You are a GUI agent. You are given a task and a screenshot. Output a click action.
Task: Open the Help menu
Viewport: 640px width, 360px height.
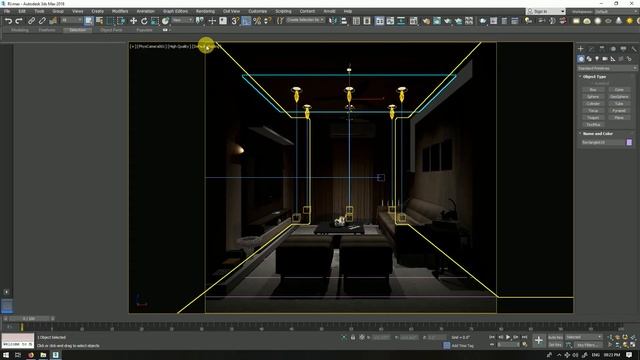pyautogui.click(x=348, y=11)
